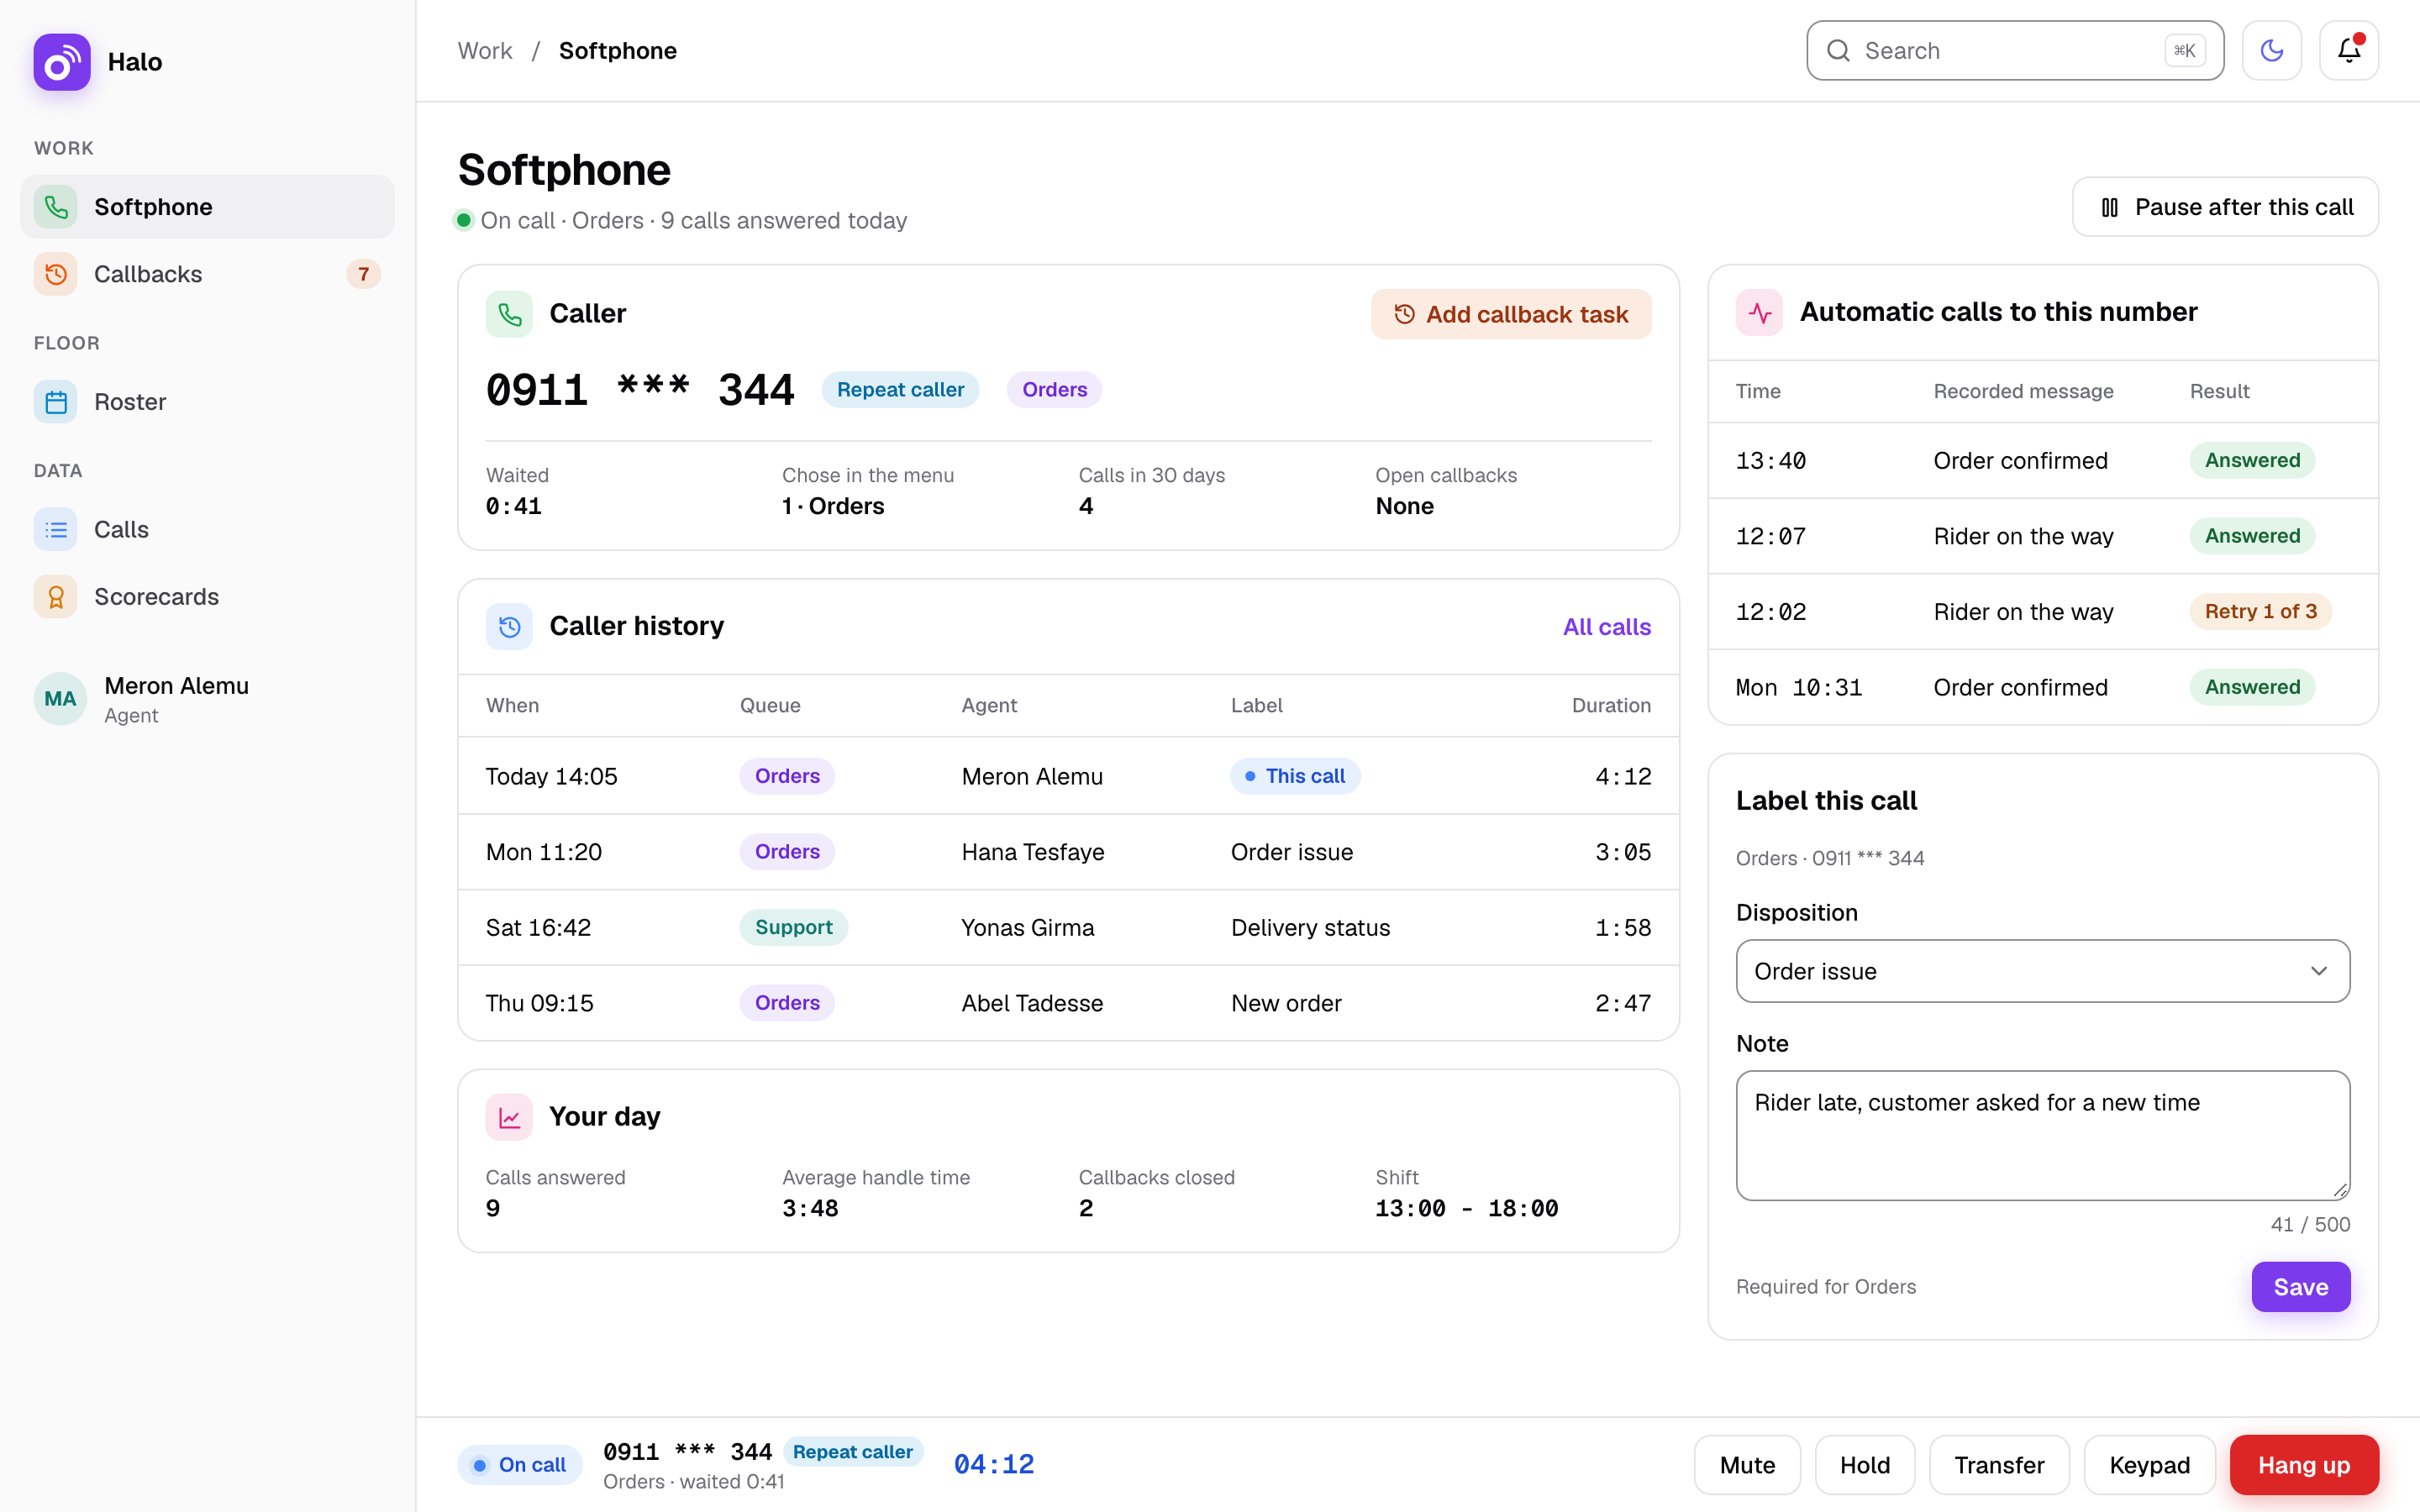
Task: Click the Callbacks count badge 7
Action: click(x=364, y=274)
